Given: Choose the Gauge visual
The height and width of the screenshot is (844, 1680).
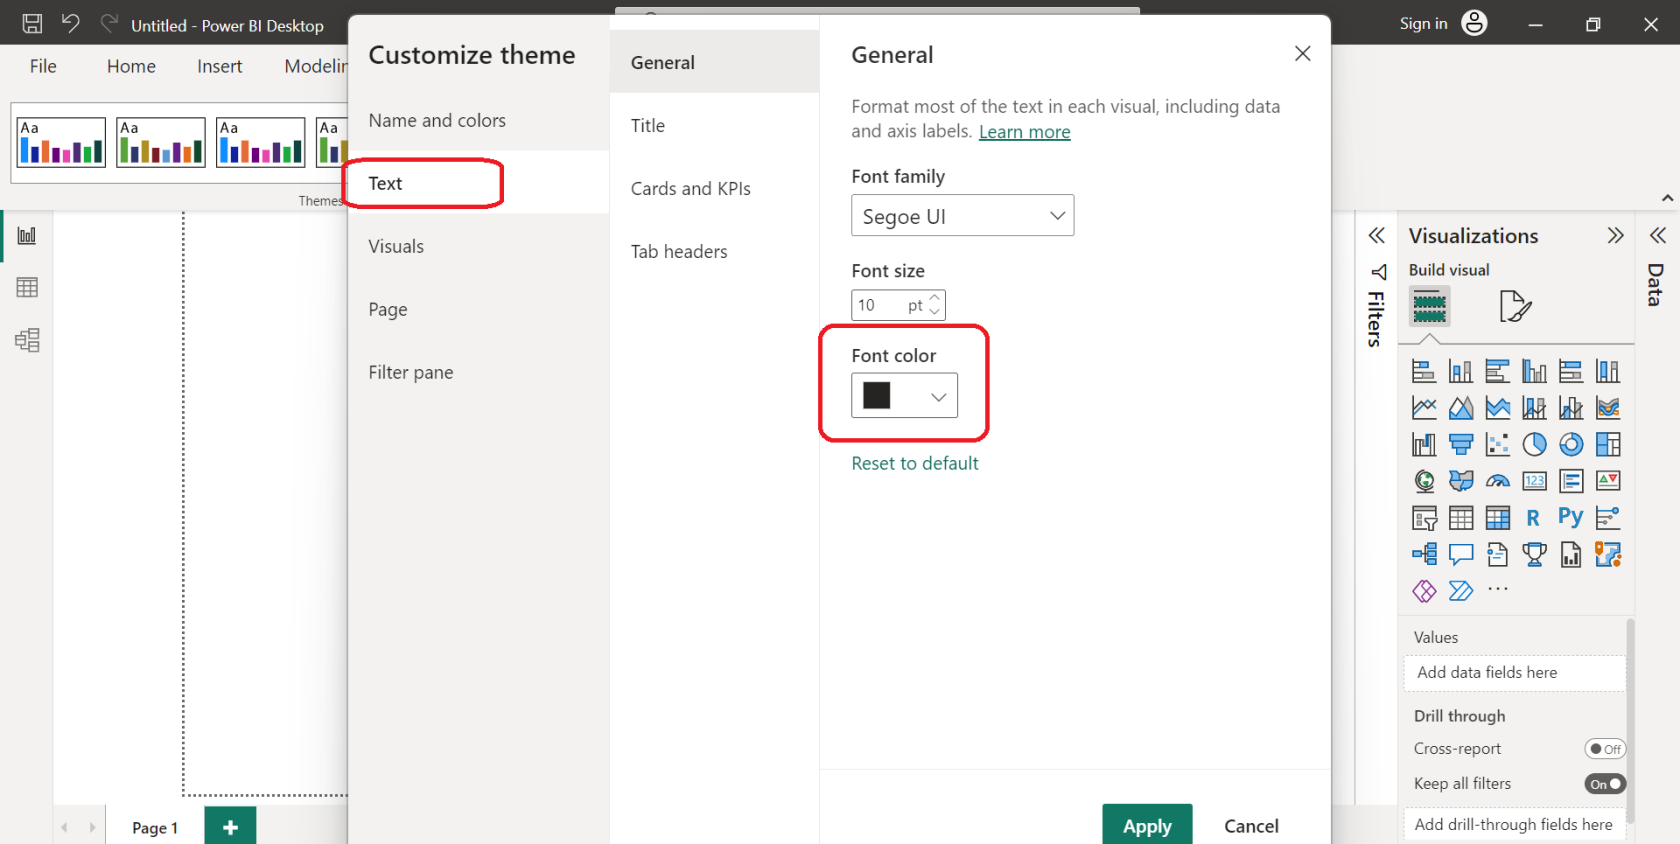Looking at the screenshot, I should coord(1498,481).
